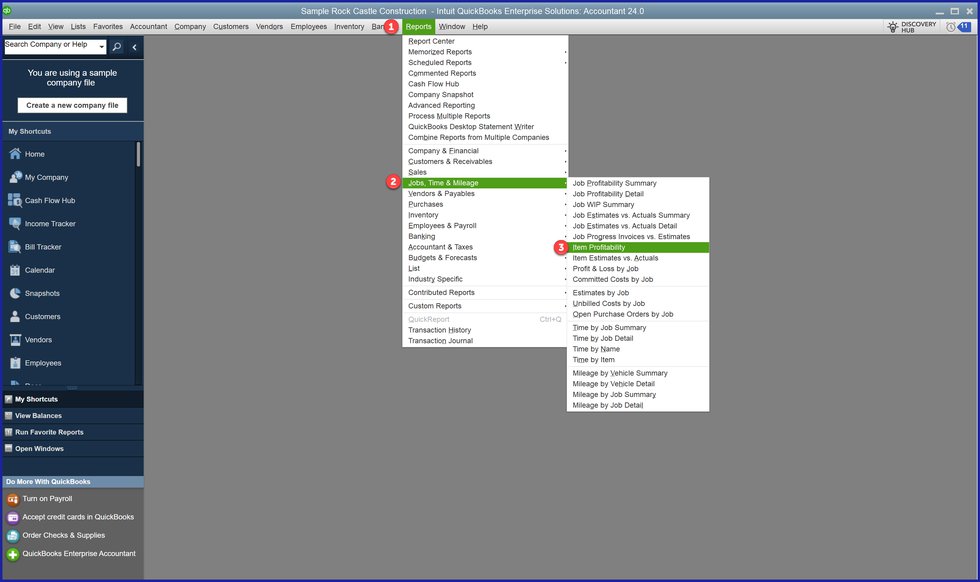
Task: Open the Run Favorite Reports section
Action: click(49, 432)
